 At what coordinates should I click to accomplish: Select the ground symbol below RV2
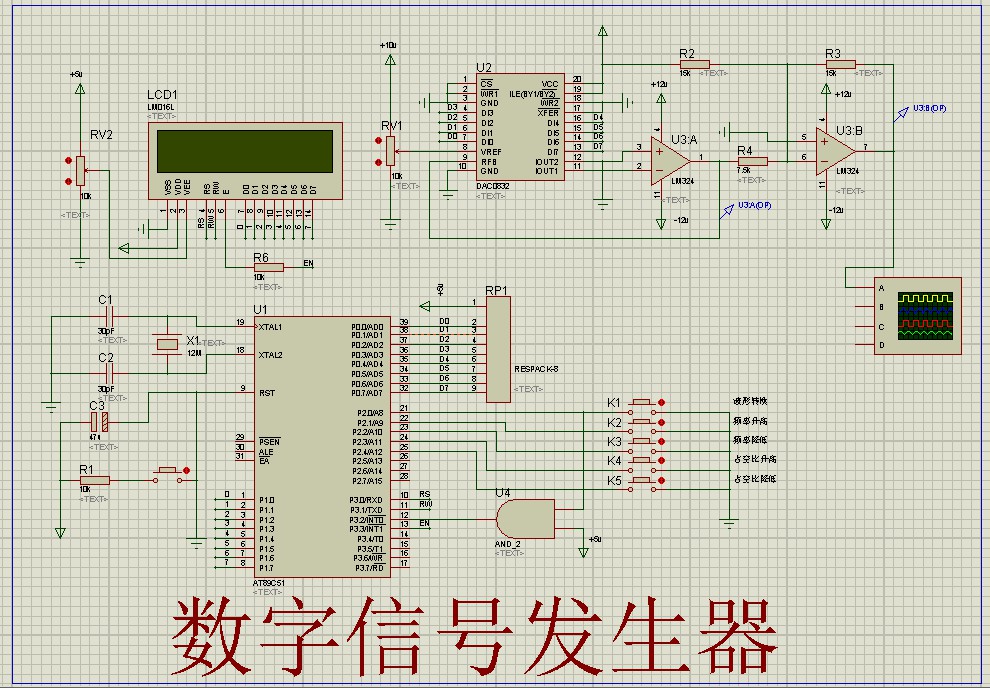80,263
